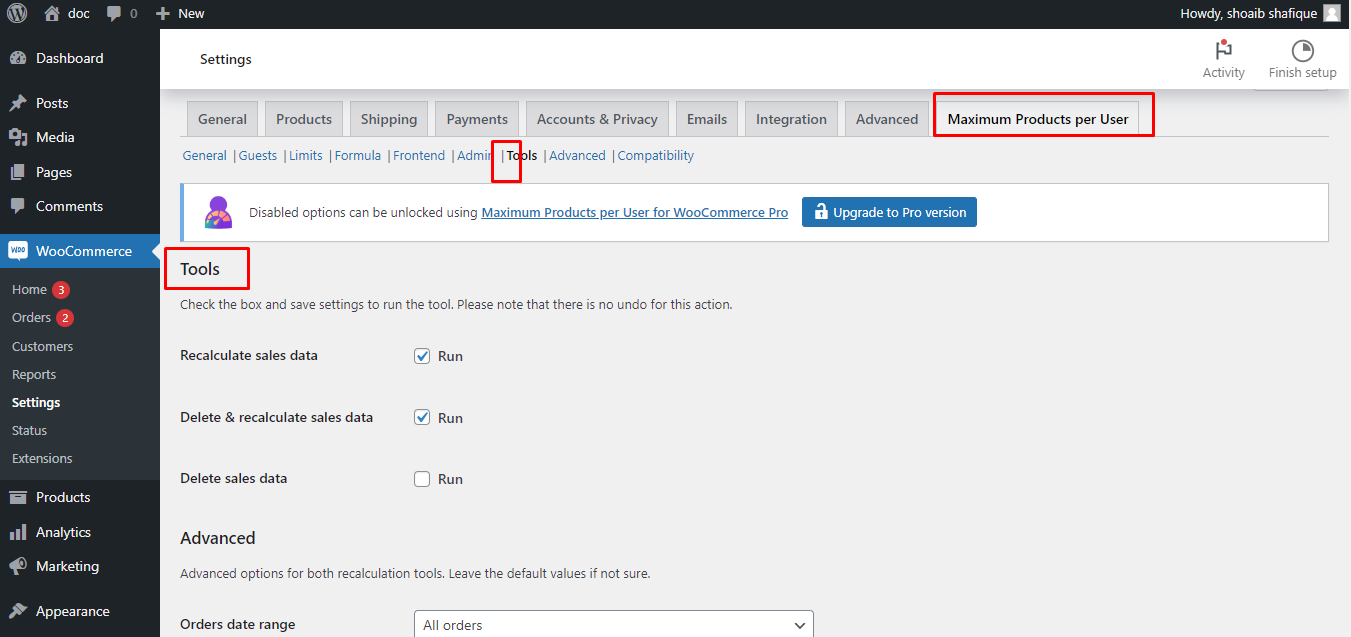1351x637 pixels.
Task: Open the Formula subsection link
Action: coord(358,156)
